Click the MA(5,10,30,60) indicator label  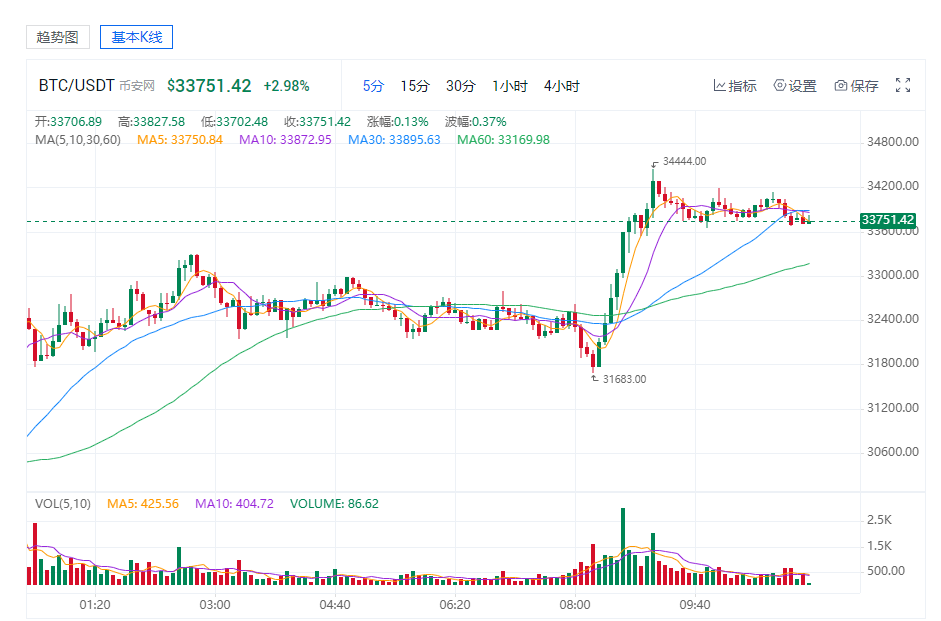click(78, 140)
